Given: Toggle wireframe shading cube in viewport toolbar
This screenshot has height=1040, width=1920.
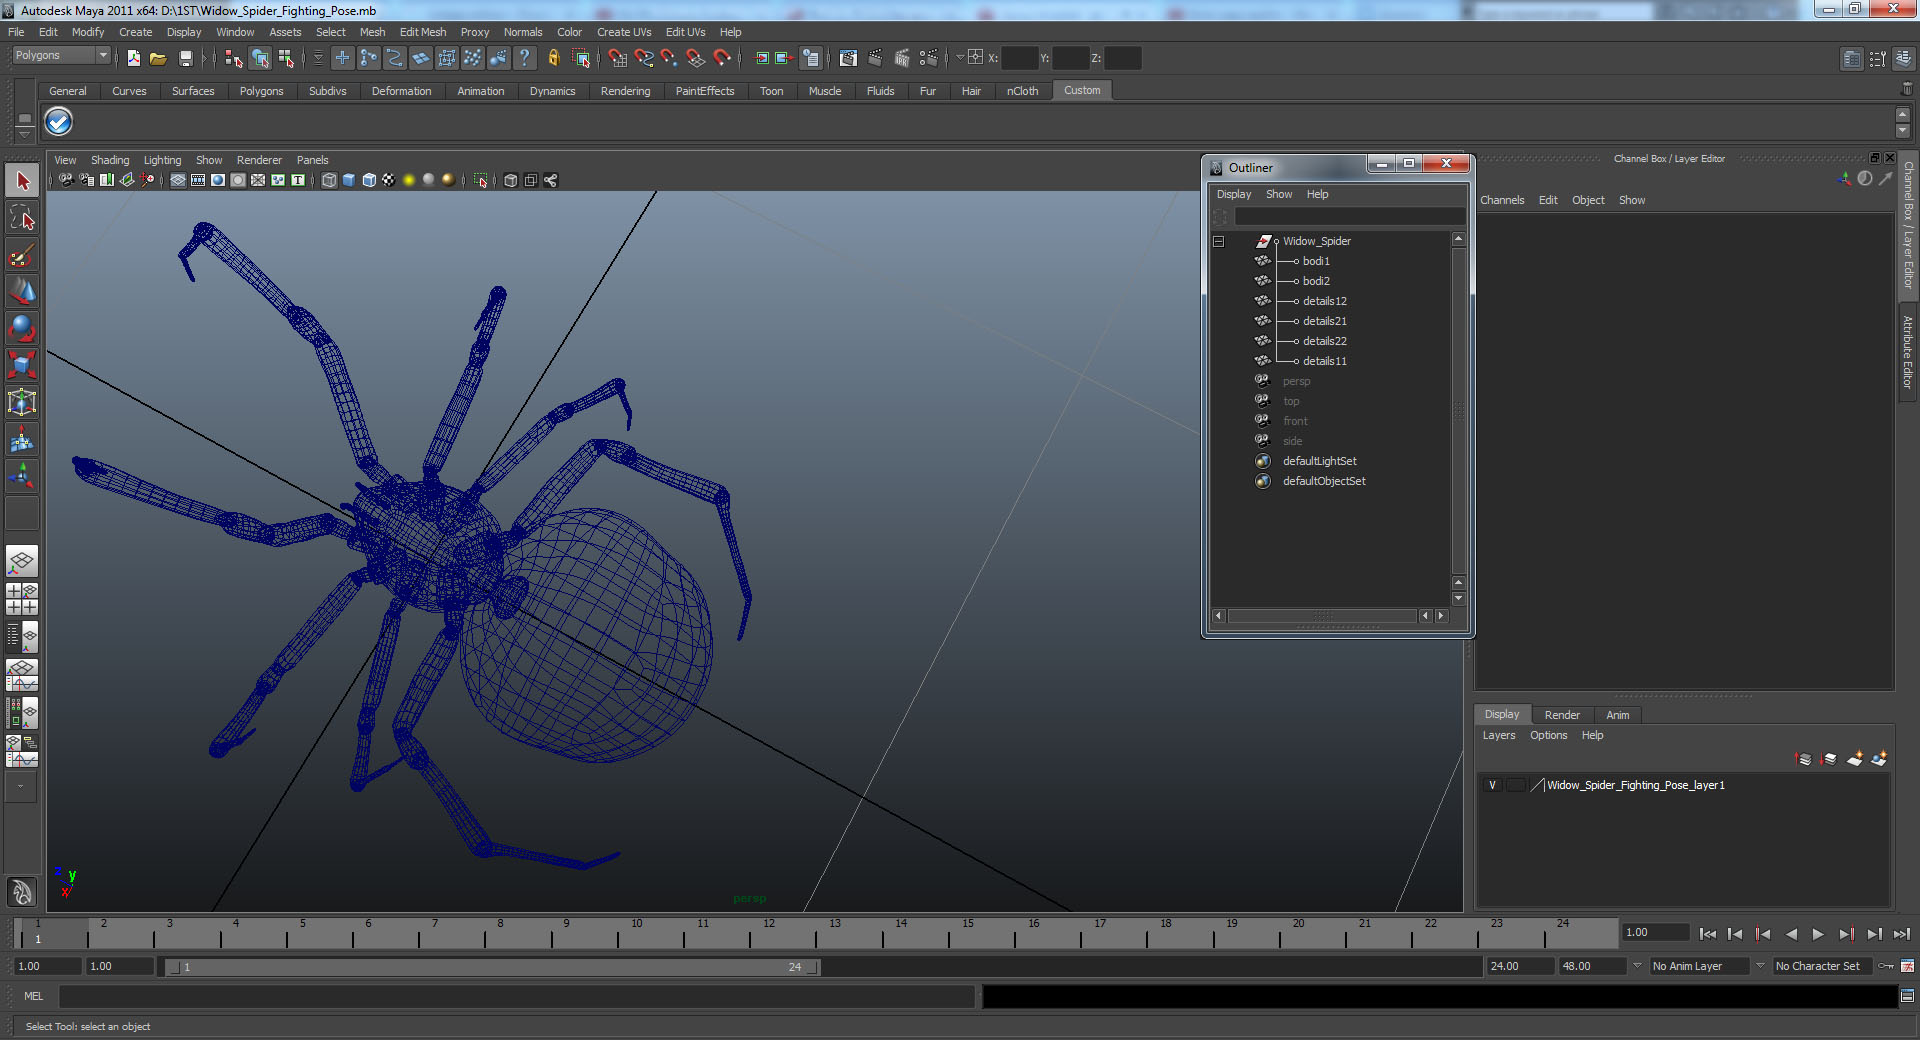Looking at the screenshot, I should click(329, 180).
